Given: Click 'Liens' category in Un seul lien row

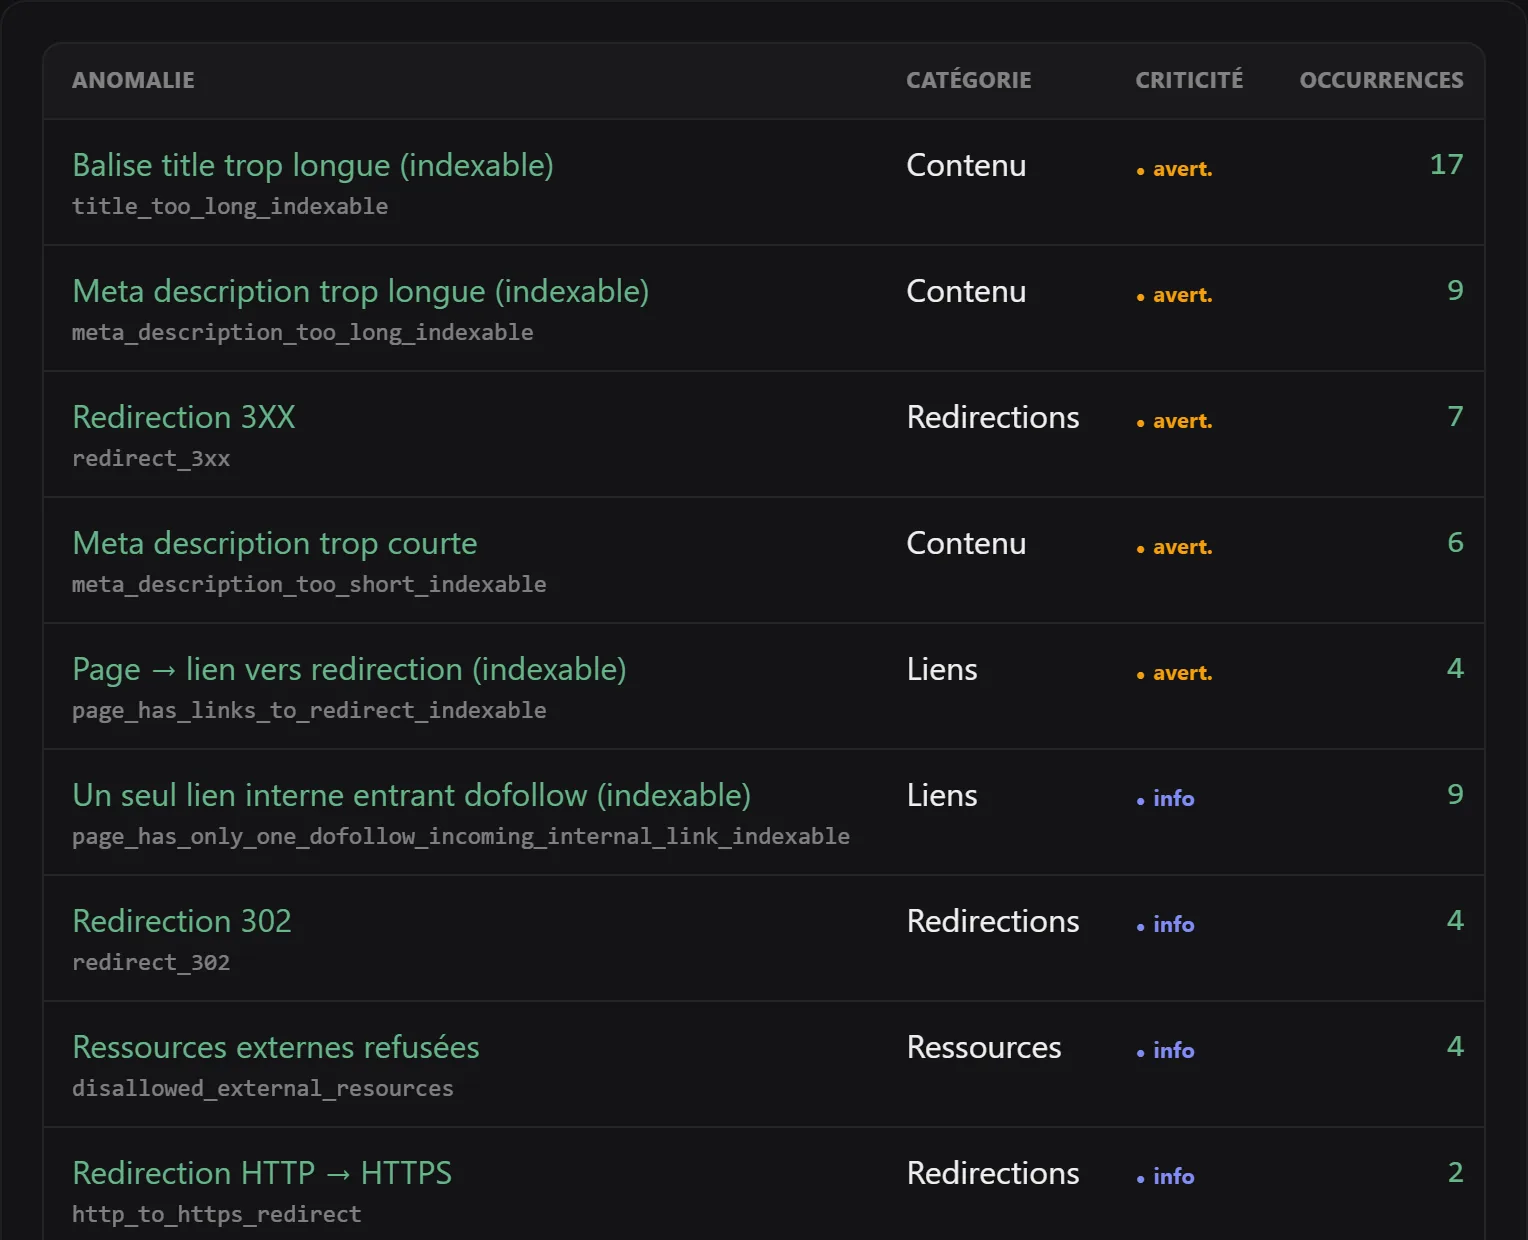Looking at the screenshot, I should pyautogui.click(x=942, y=796).
